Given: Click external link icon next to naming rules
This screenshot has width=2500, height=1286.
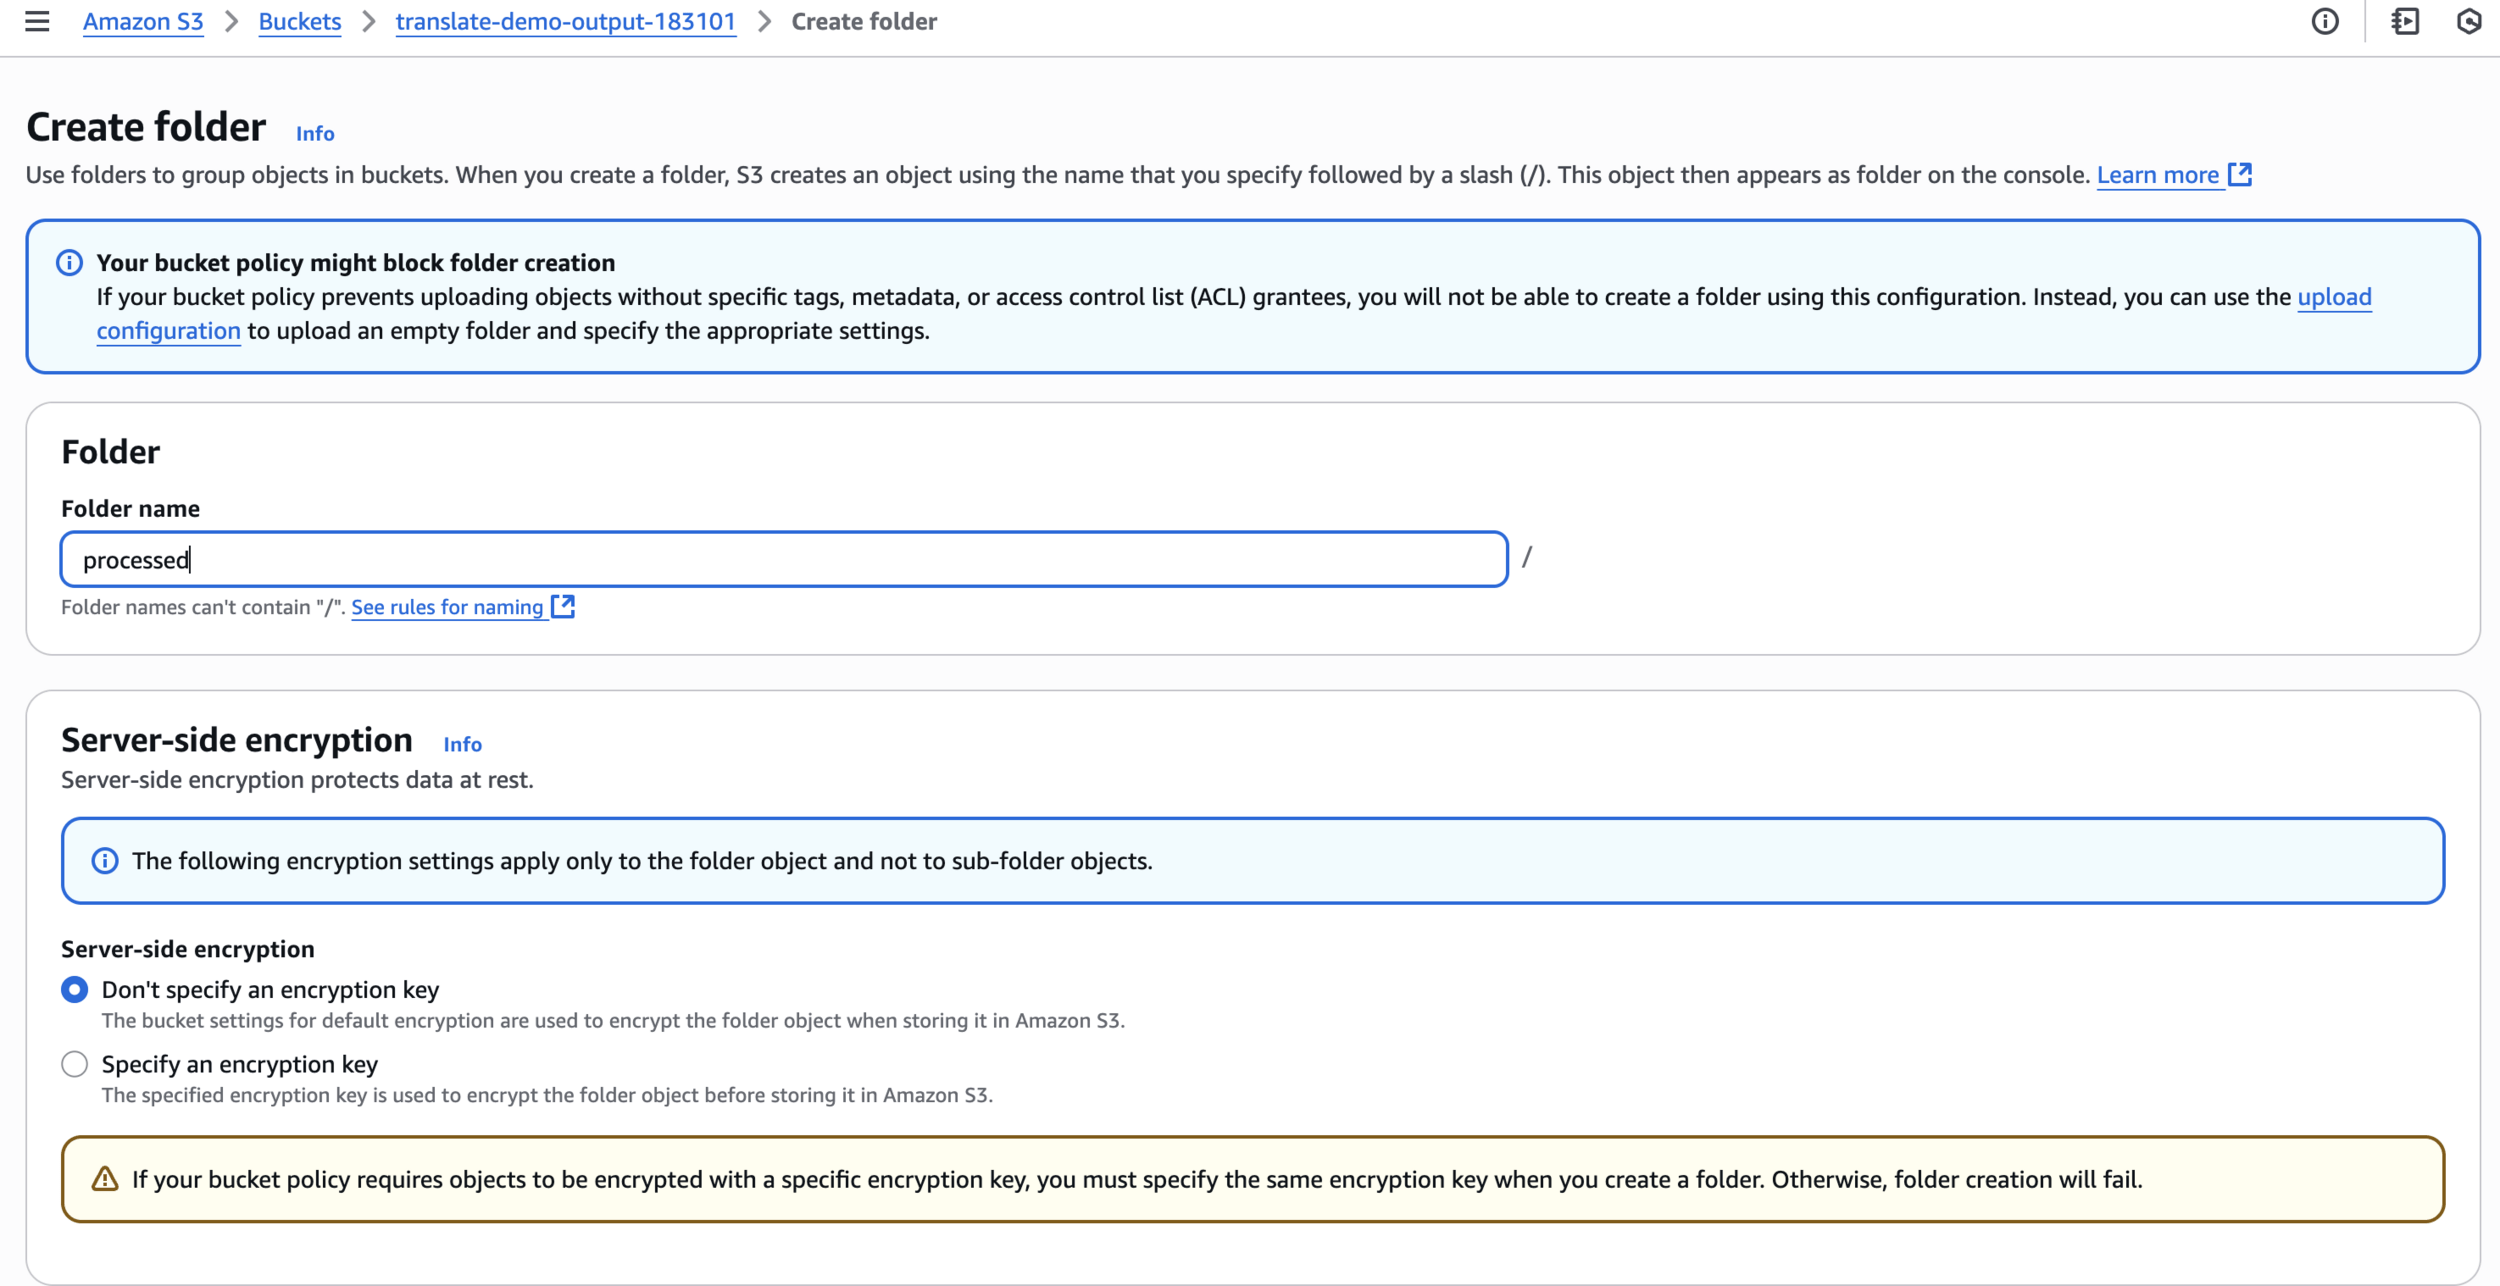Looking at the screenshot, I should point(563,607).
